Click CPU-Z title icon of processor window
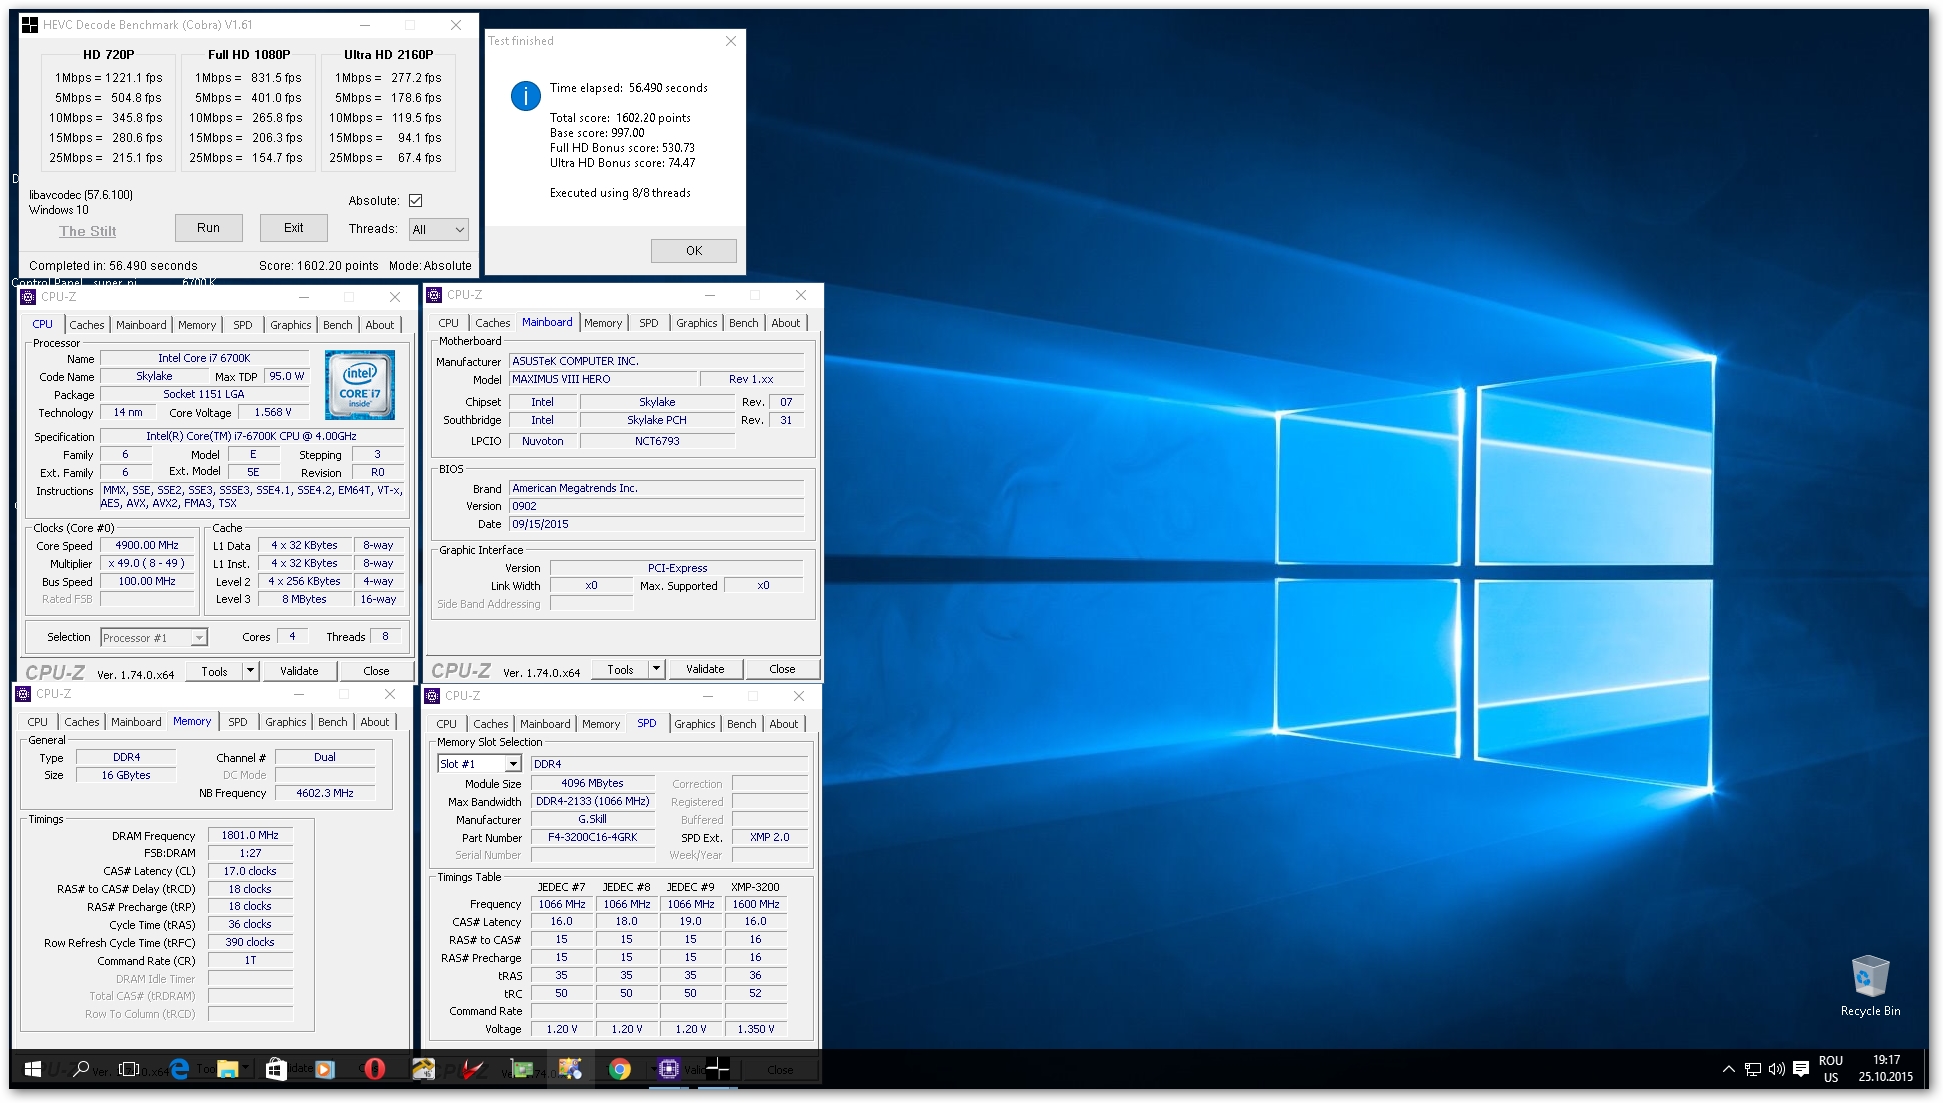1943x1103 pixels. [x=28, y=297]
